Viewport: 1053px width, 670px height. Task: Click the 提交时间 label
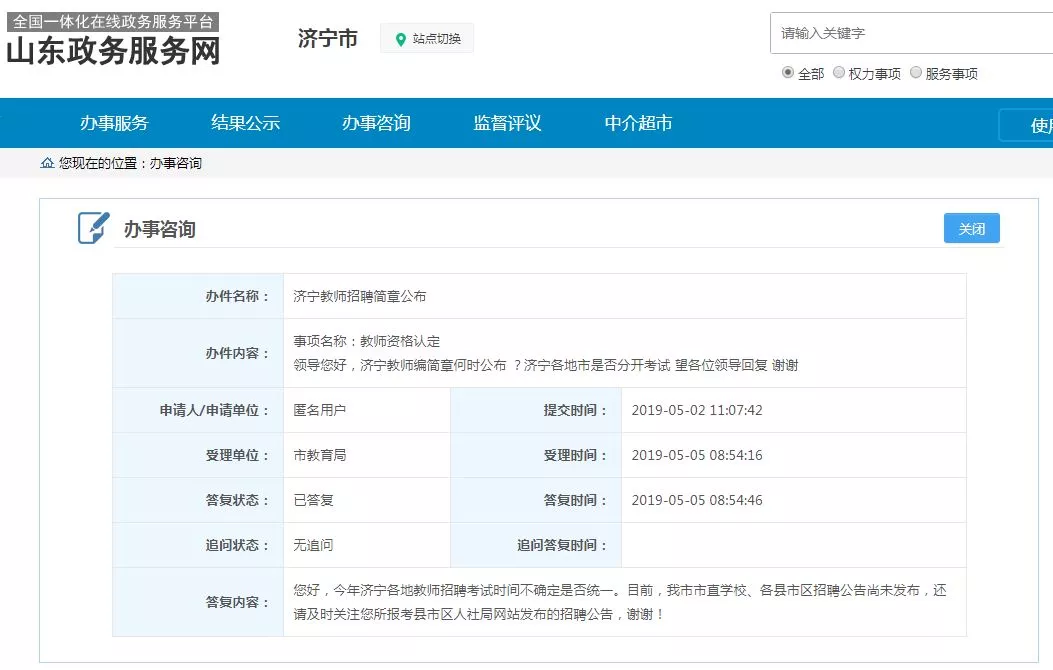576,410
